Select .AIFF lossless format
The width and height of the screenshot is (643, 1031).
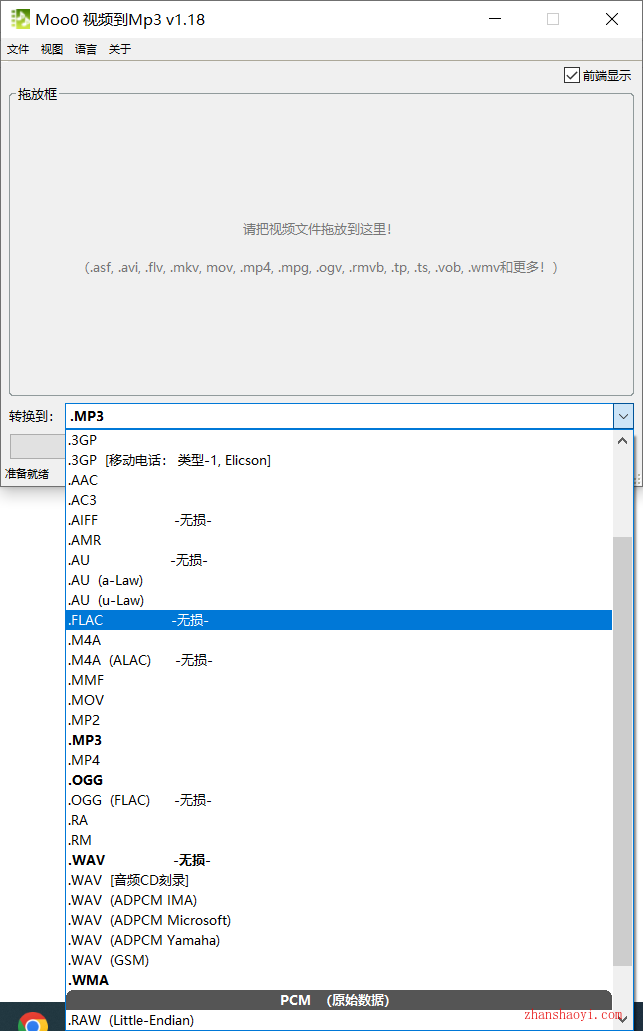click(339, 520)
